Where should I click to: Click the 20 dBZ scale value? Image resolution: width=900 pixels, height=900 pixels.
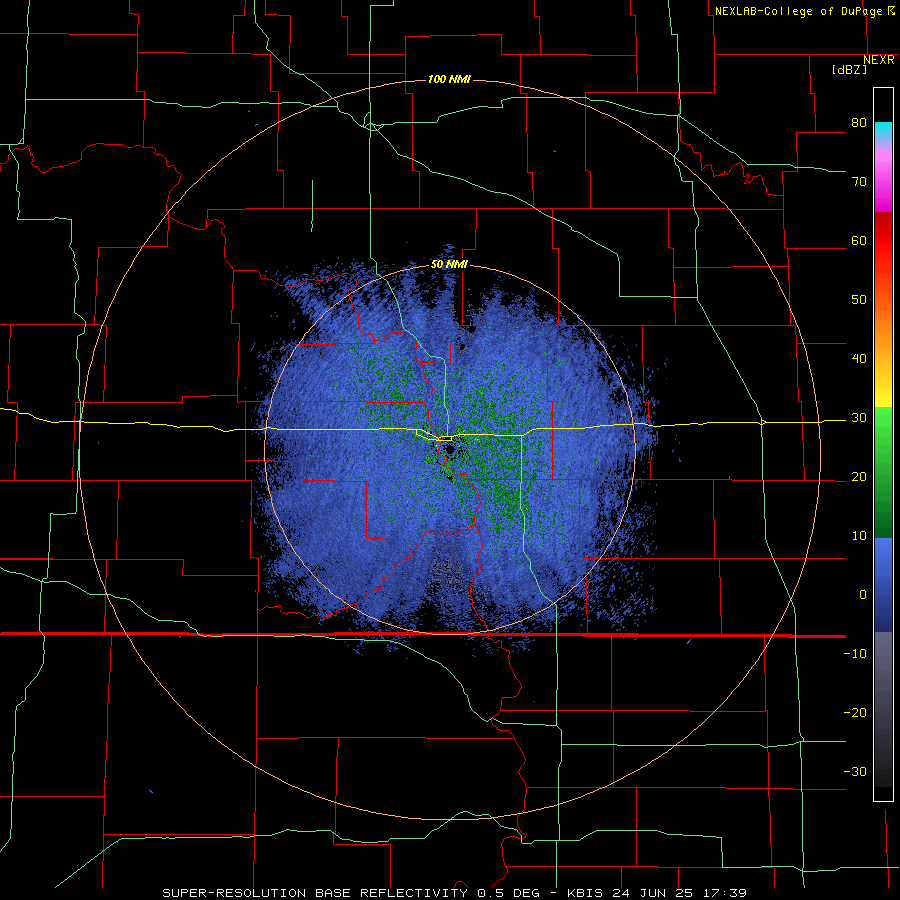(859, 476)
